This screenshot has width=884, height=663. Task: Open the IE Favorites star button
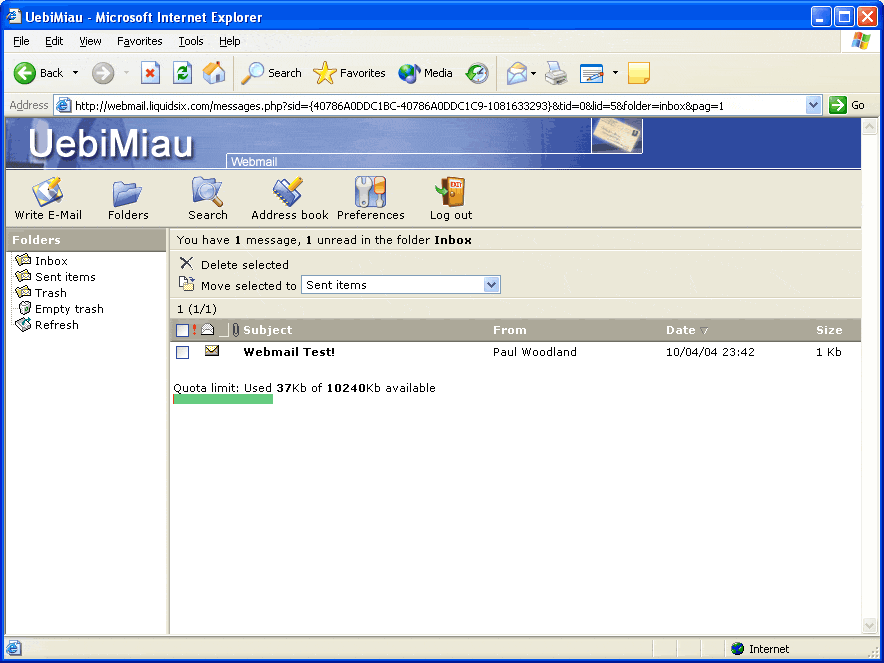coord(349,73)
